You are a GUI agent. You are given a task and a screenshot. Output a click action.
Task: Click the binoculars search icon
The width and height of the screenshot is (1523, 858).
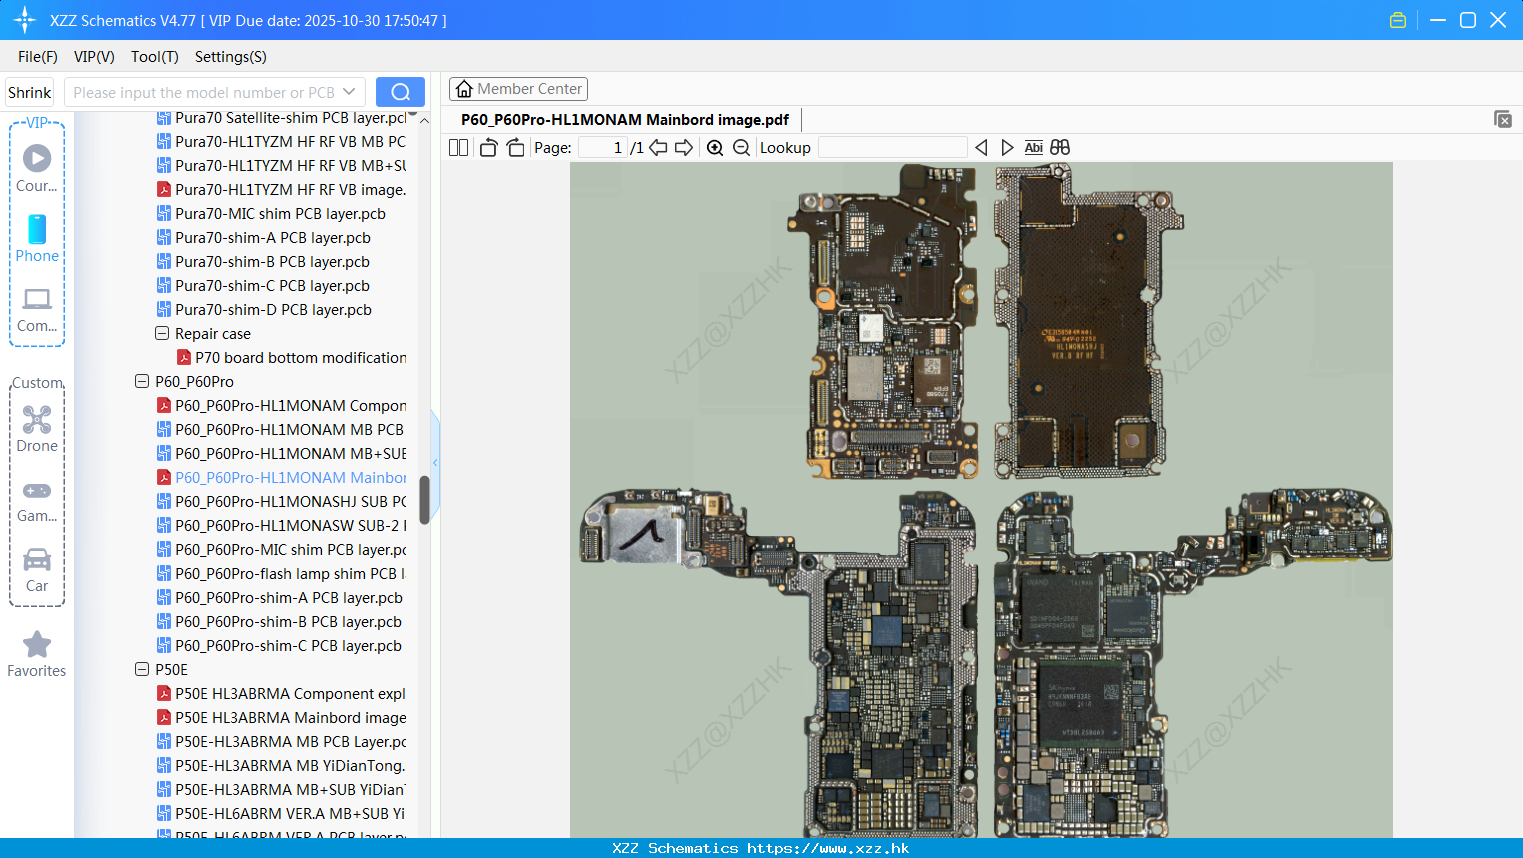(x=1060, y=147)
